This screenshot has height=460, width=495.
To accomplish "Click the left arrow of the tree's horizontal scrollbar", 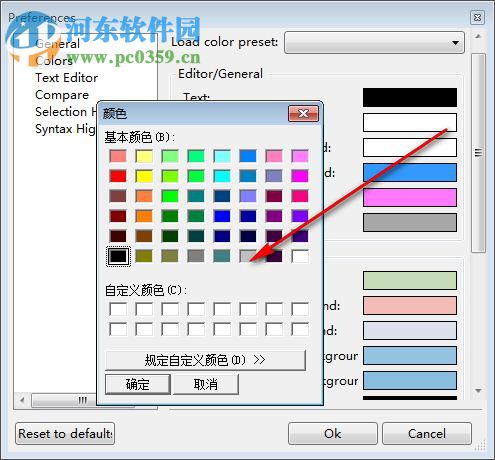I will point(22,400).
